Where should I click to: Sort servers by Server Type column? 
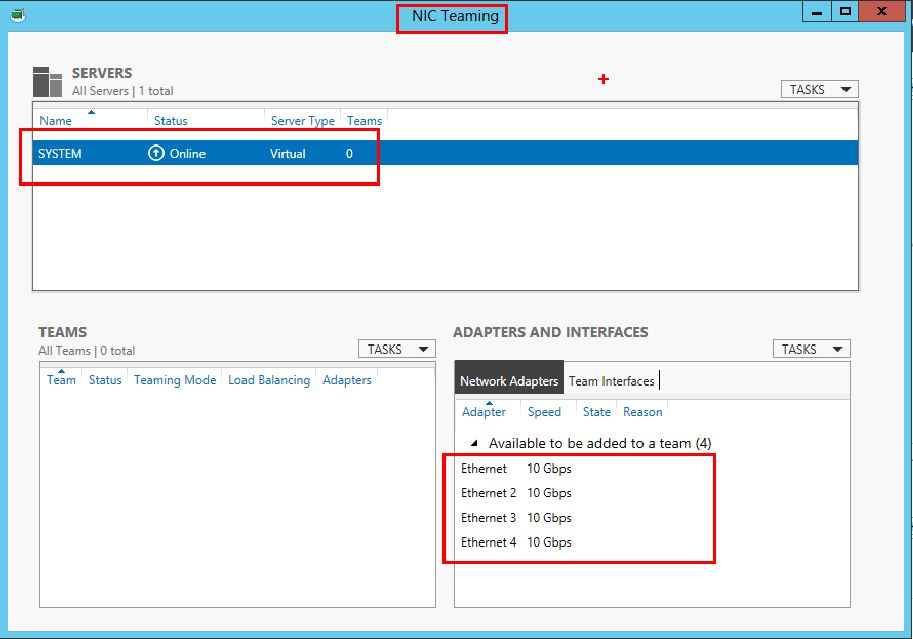pyautogui.click(x=302, y=121)
